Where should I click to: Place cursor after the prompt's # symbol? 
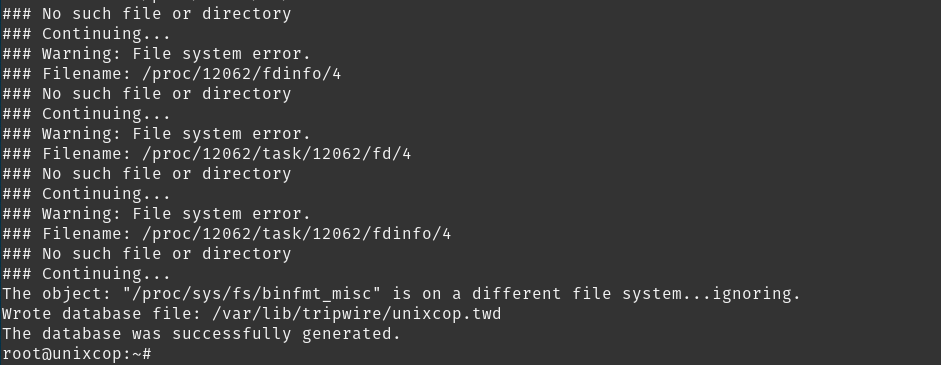tap(155, 354)
